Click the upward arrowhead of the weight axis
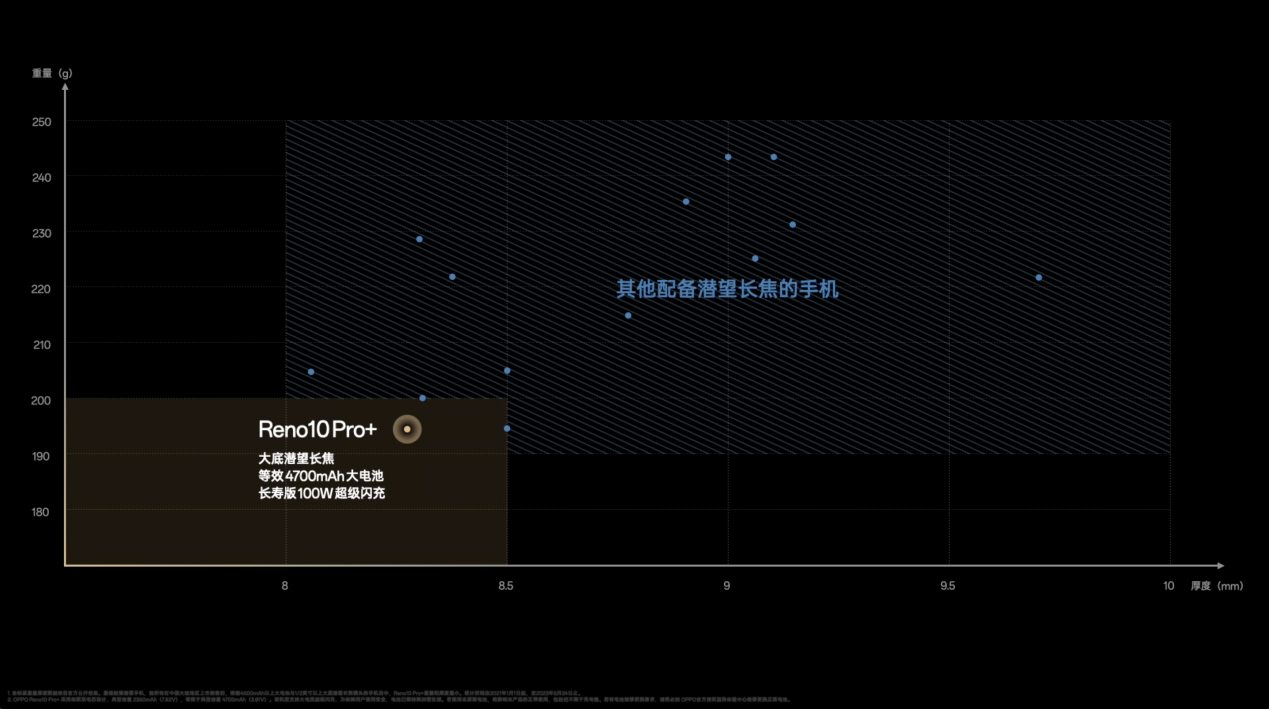Viewport: 1269px width, 709px height. point(65,87)
